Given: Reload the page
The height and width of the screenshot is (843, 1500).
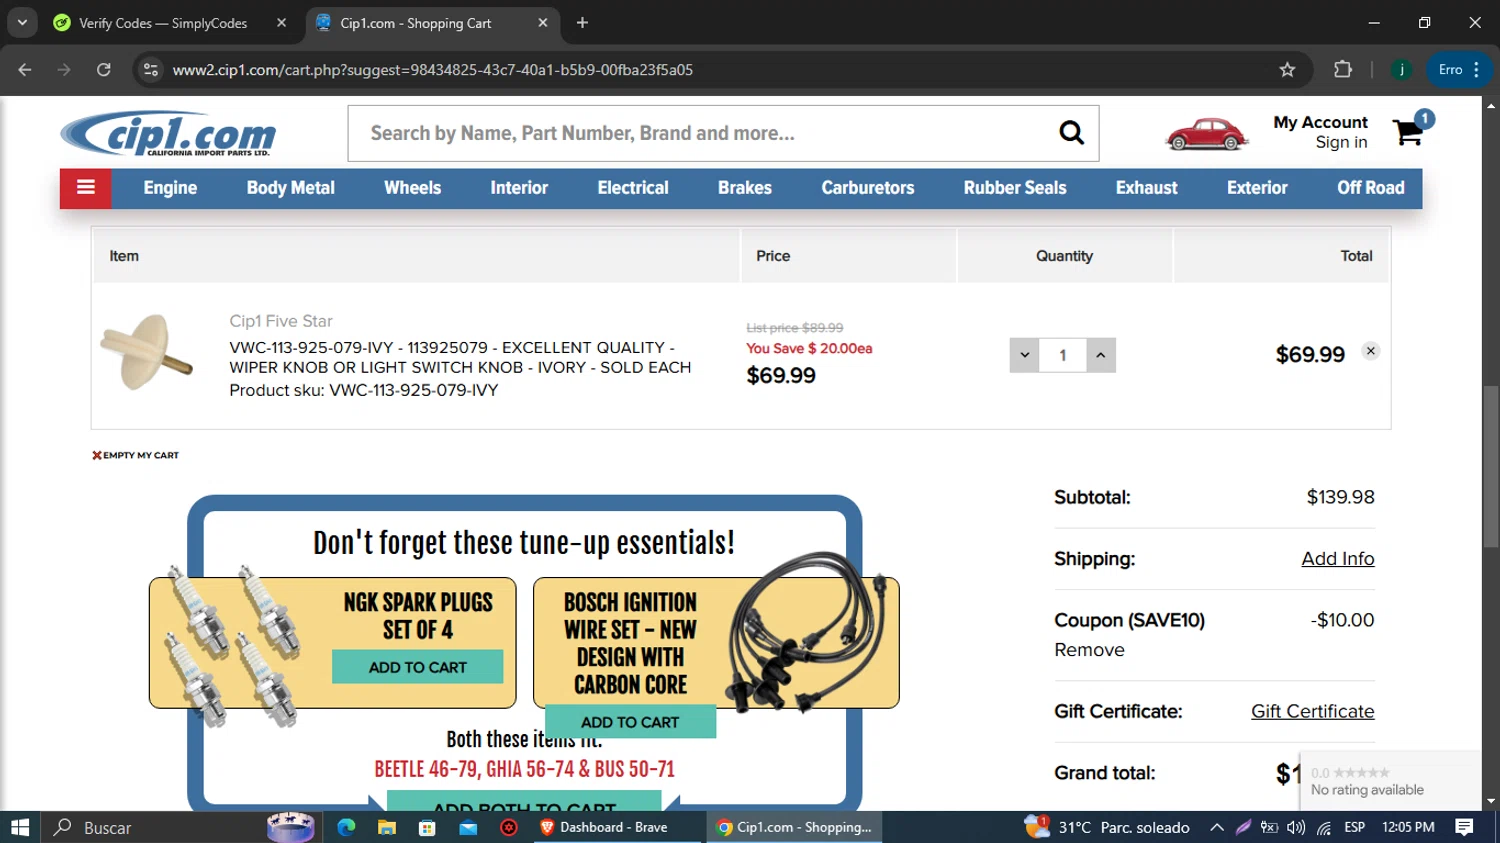Looking at the screenshot, I should tap(104, 70).
